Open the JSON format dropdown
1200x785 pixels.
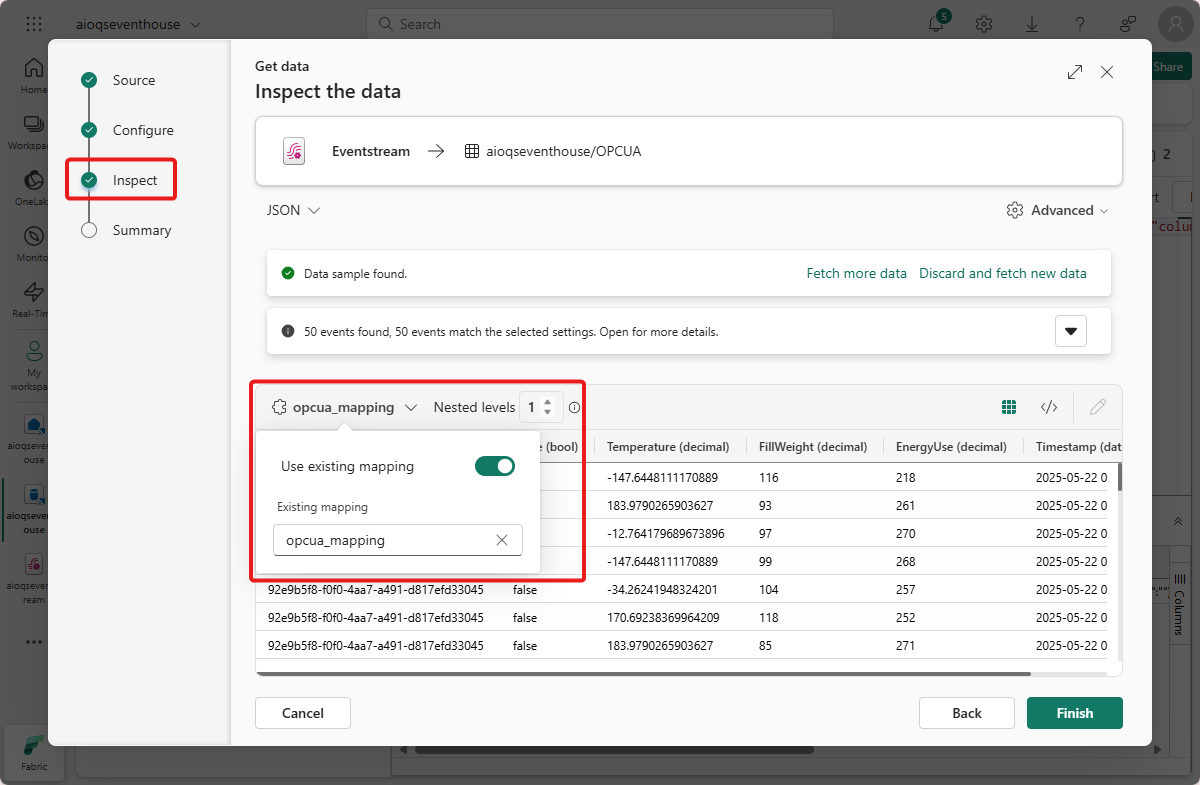[293, 211]
